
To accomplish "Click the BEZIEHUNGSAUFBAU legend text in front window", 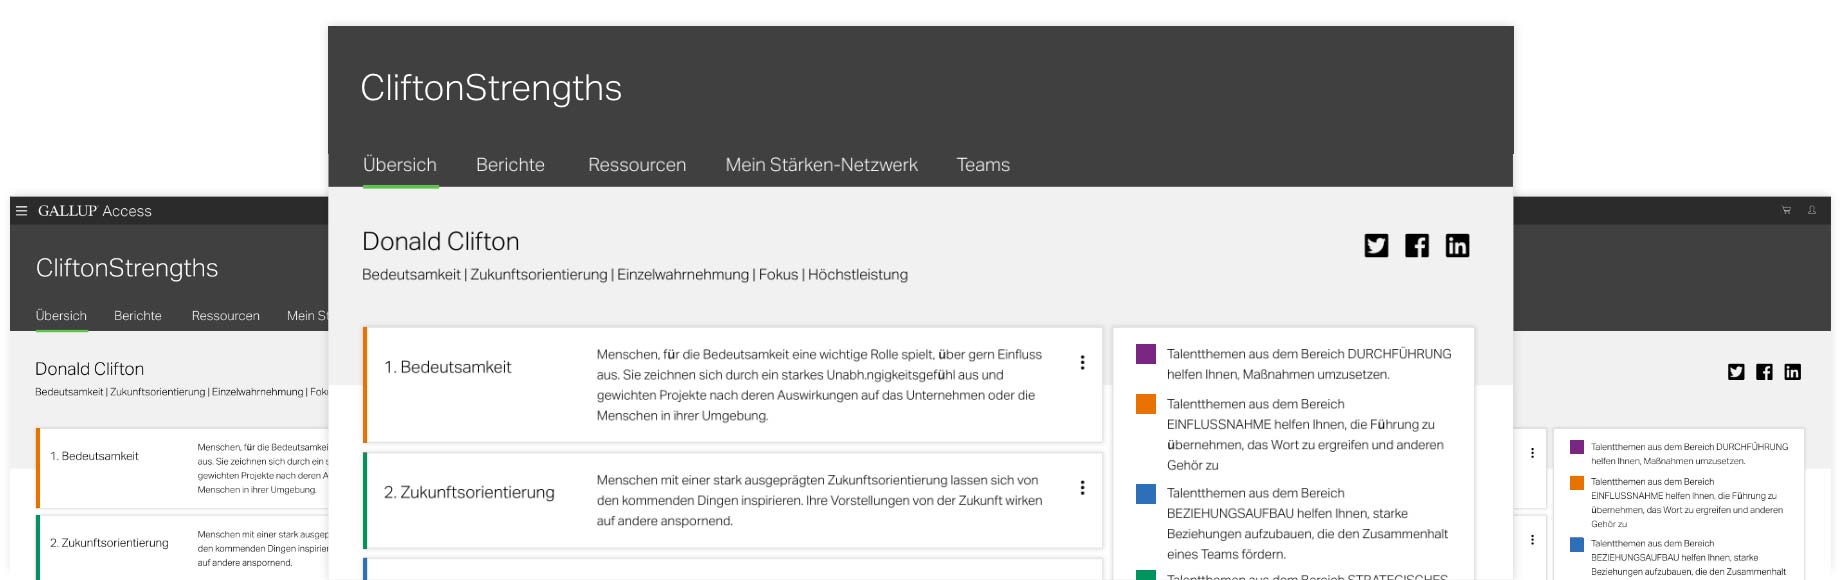I will (1307, 523).
